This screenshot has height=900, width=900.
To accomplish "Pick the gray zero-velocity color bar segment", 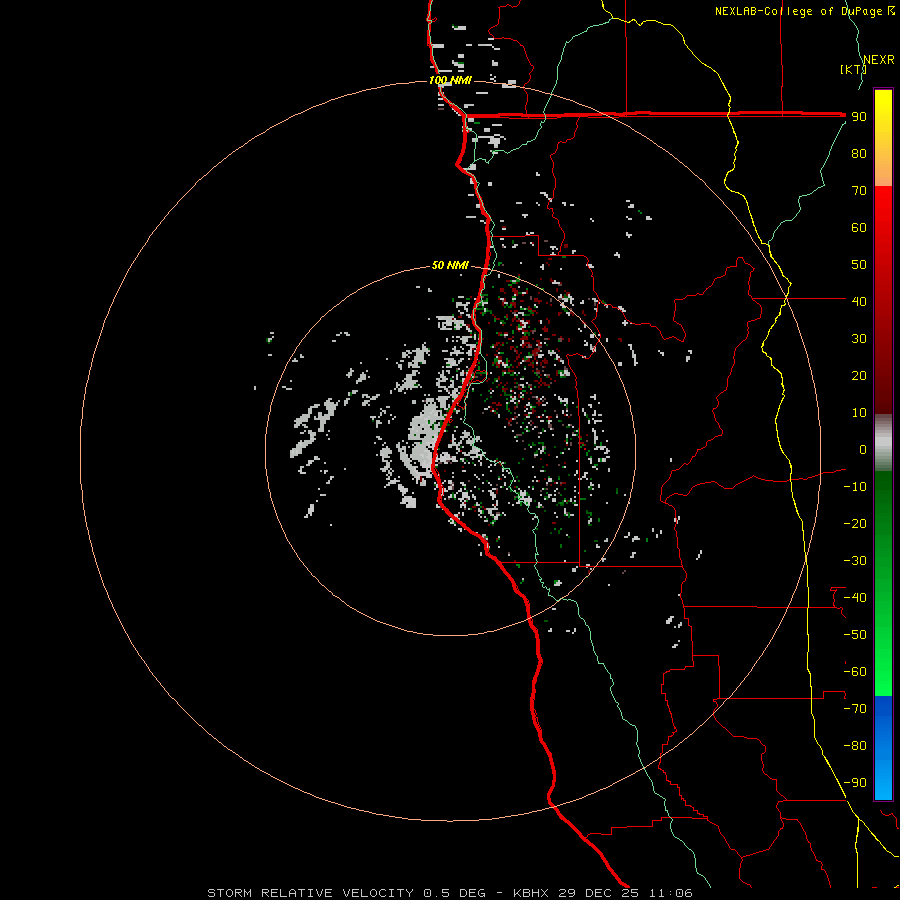I will (x=883, y=442).
